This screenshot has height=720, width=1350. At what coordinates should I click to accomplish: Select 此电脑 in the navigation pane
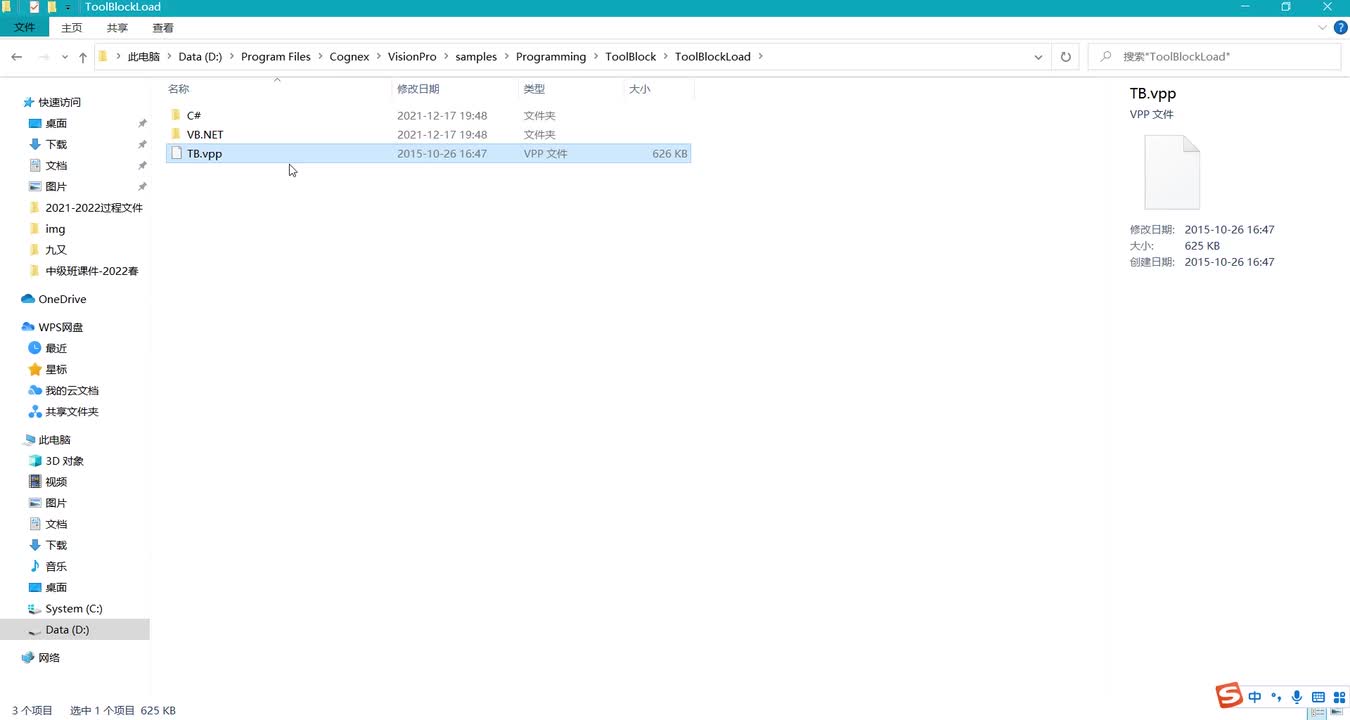pyautogui.click(x=54, y=440)
